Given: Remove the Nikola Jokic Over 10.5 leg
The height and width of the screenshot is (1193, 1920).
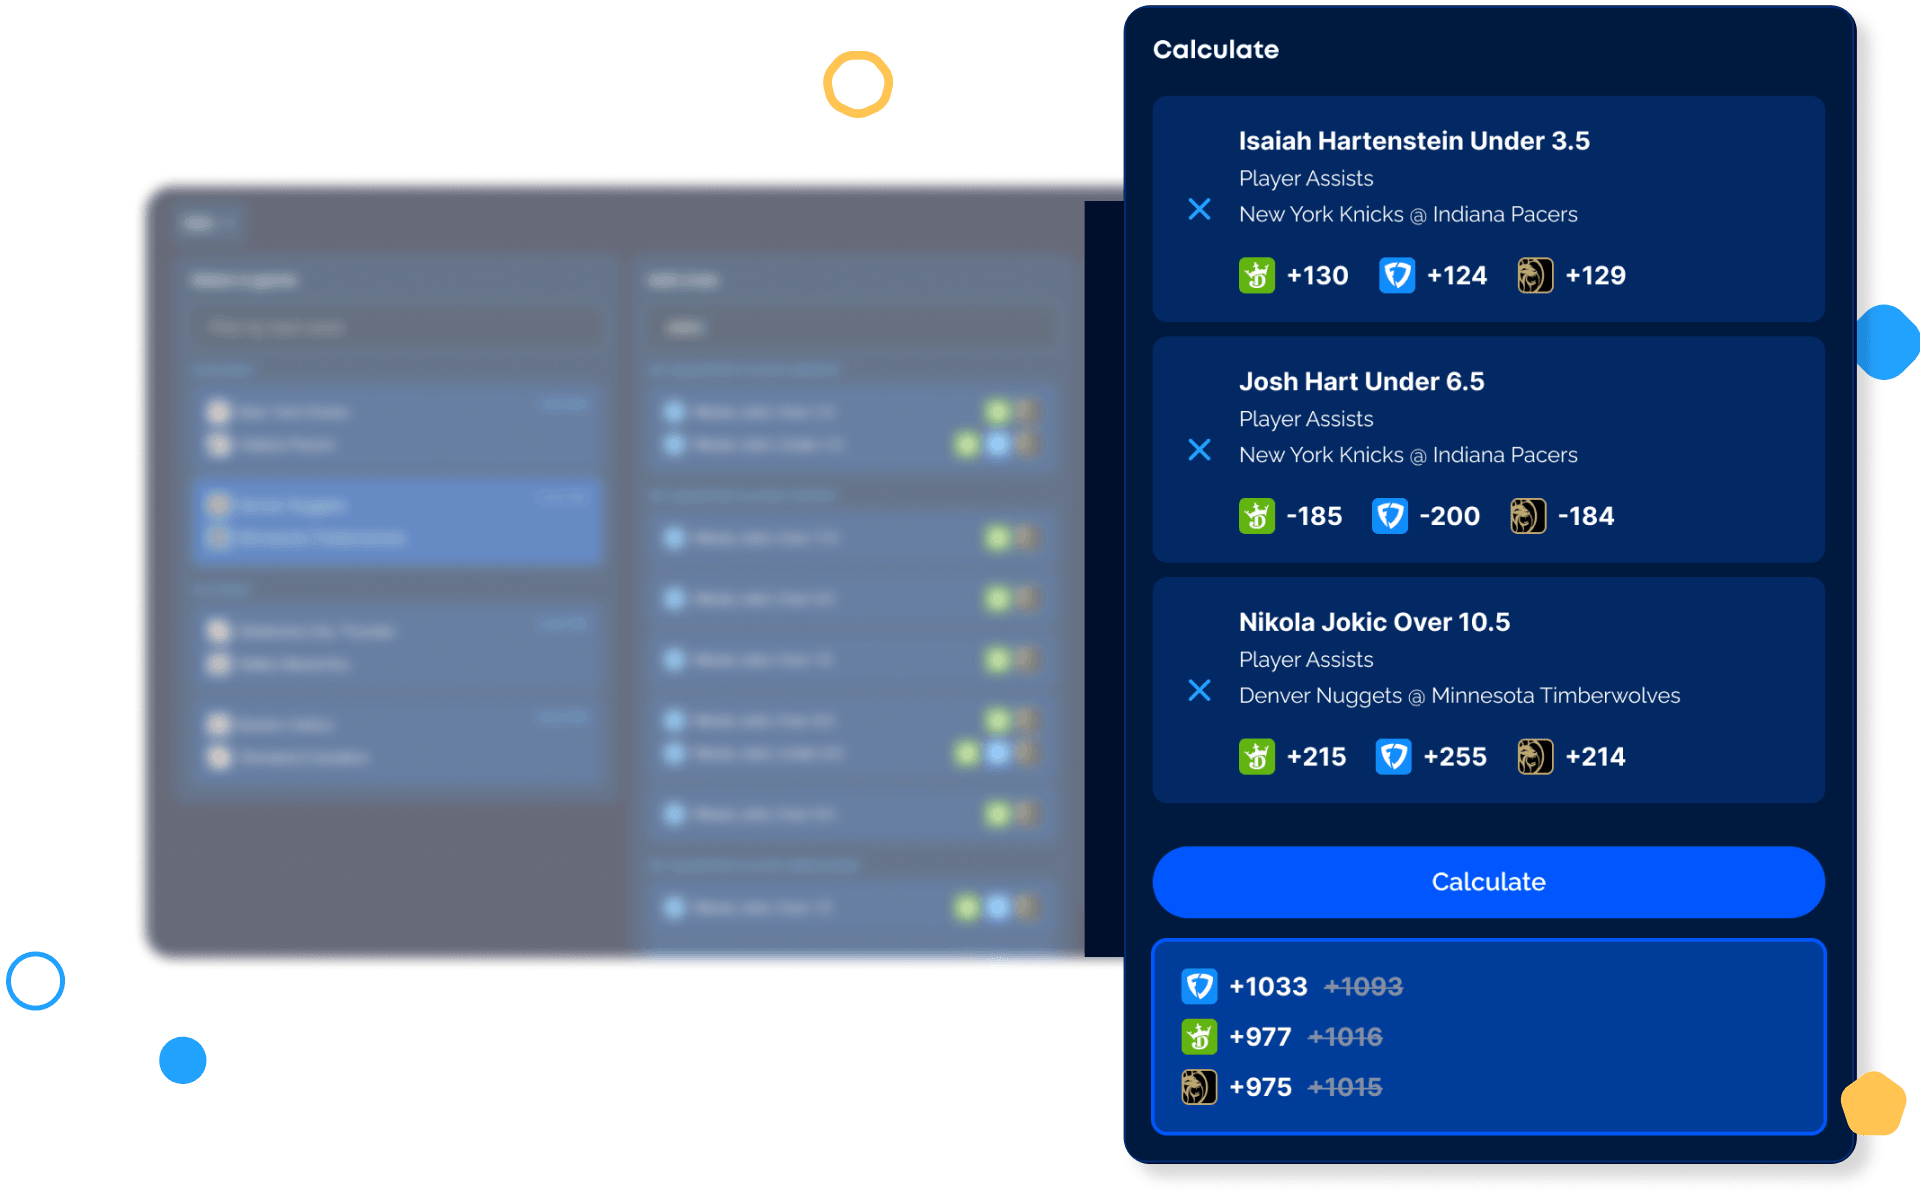Looking at the screenshot, I should click(x=1199, y=691).
